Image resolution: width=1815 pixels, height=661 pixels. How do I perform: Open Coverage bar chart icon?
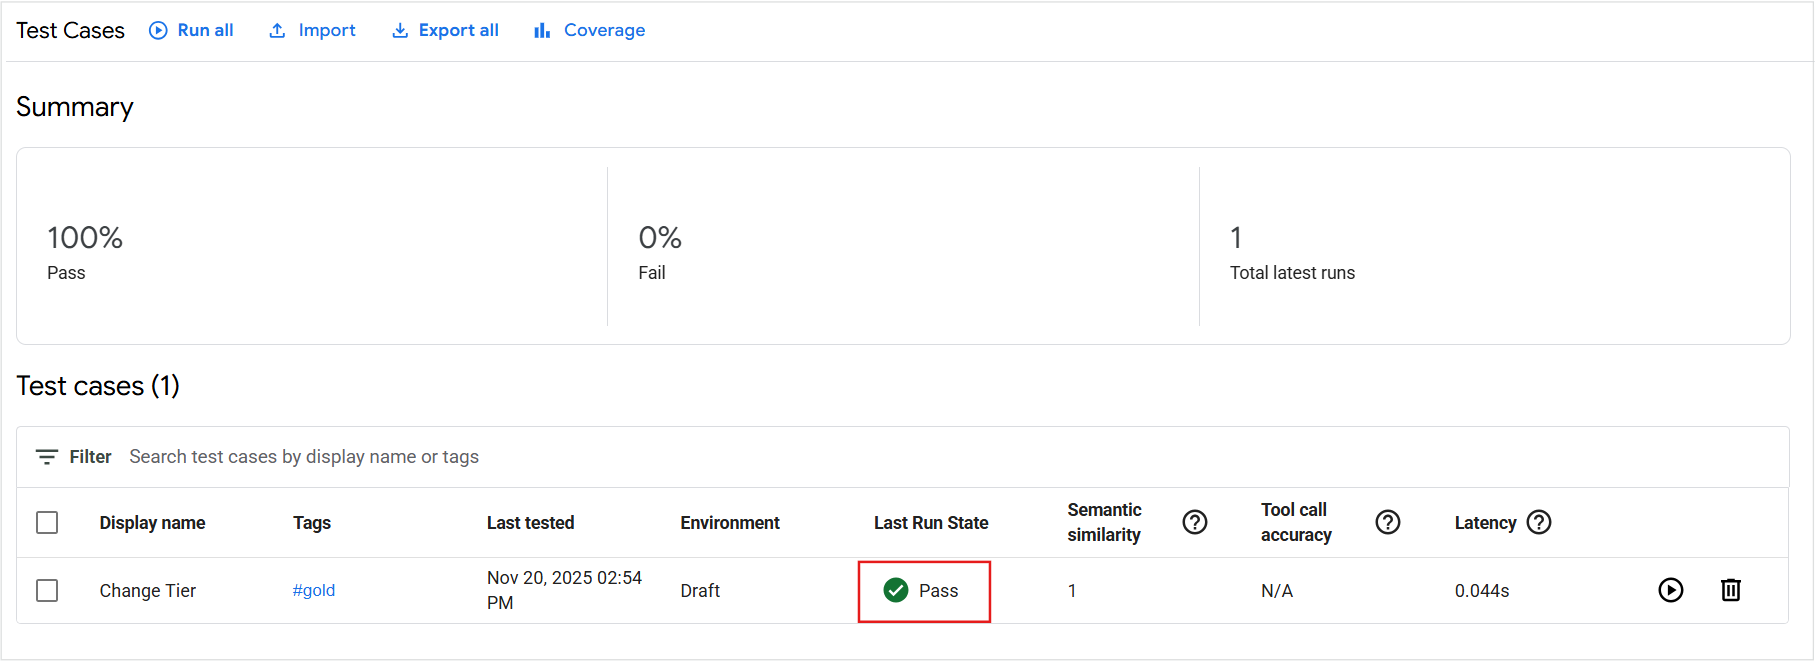tap(542, 30)
